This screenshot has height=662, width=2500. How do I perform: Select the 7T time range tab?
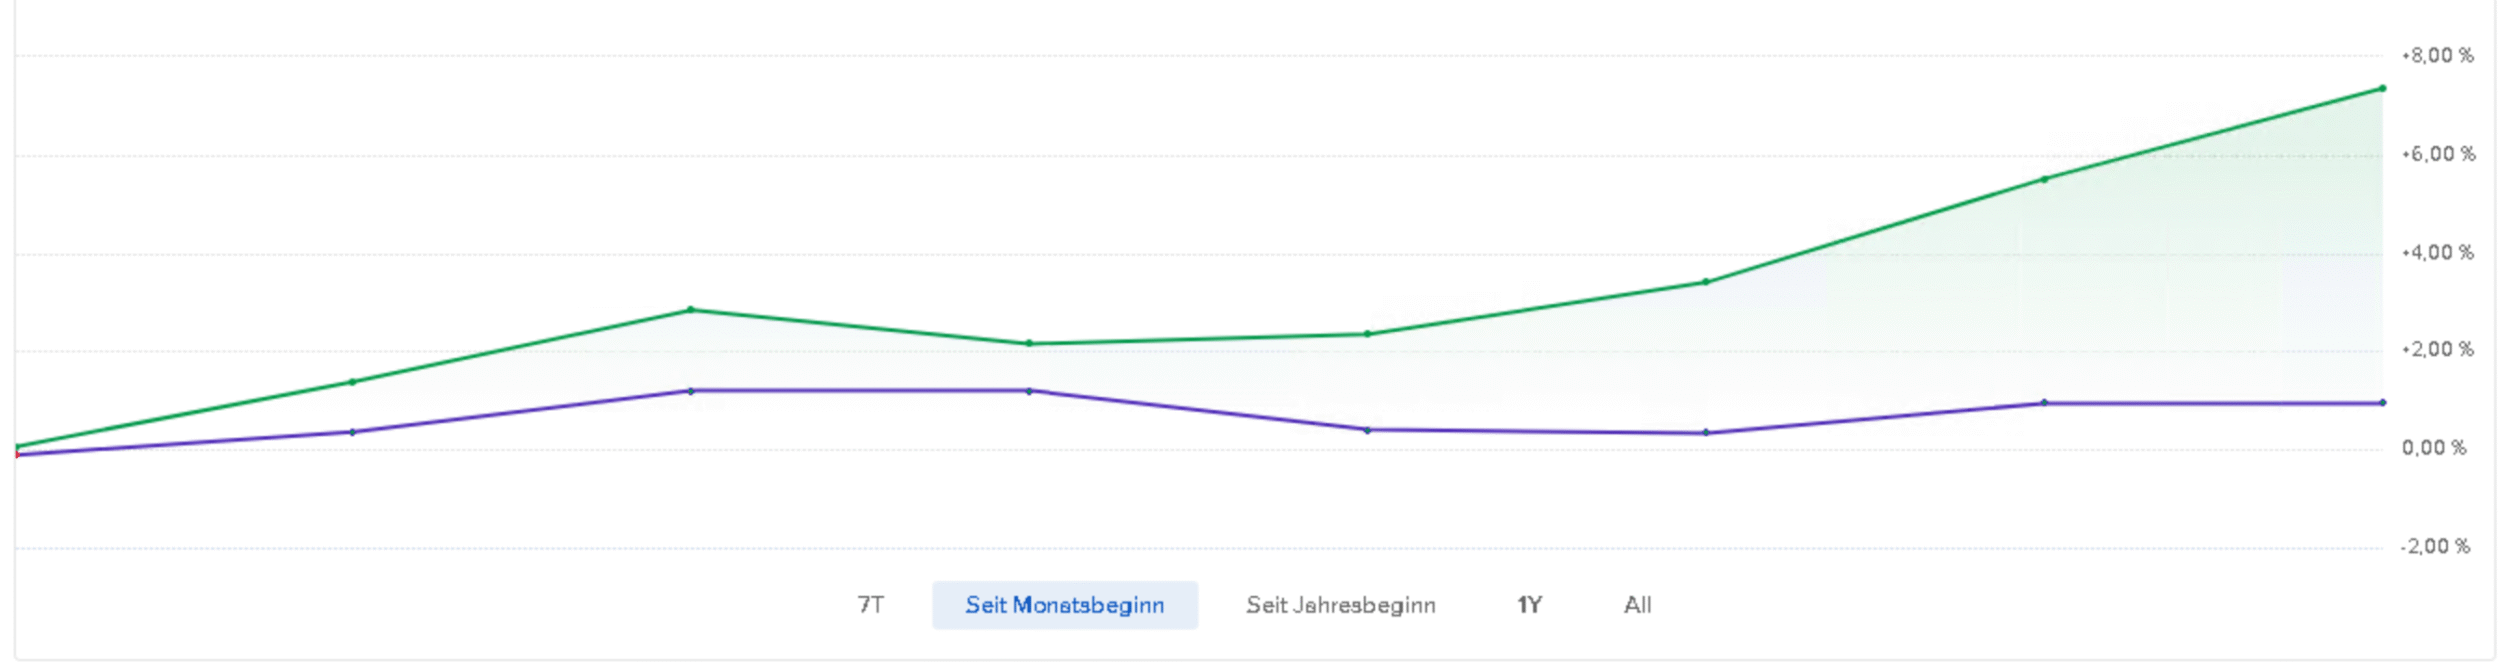pos(870,605)
